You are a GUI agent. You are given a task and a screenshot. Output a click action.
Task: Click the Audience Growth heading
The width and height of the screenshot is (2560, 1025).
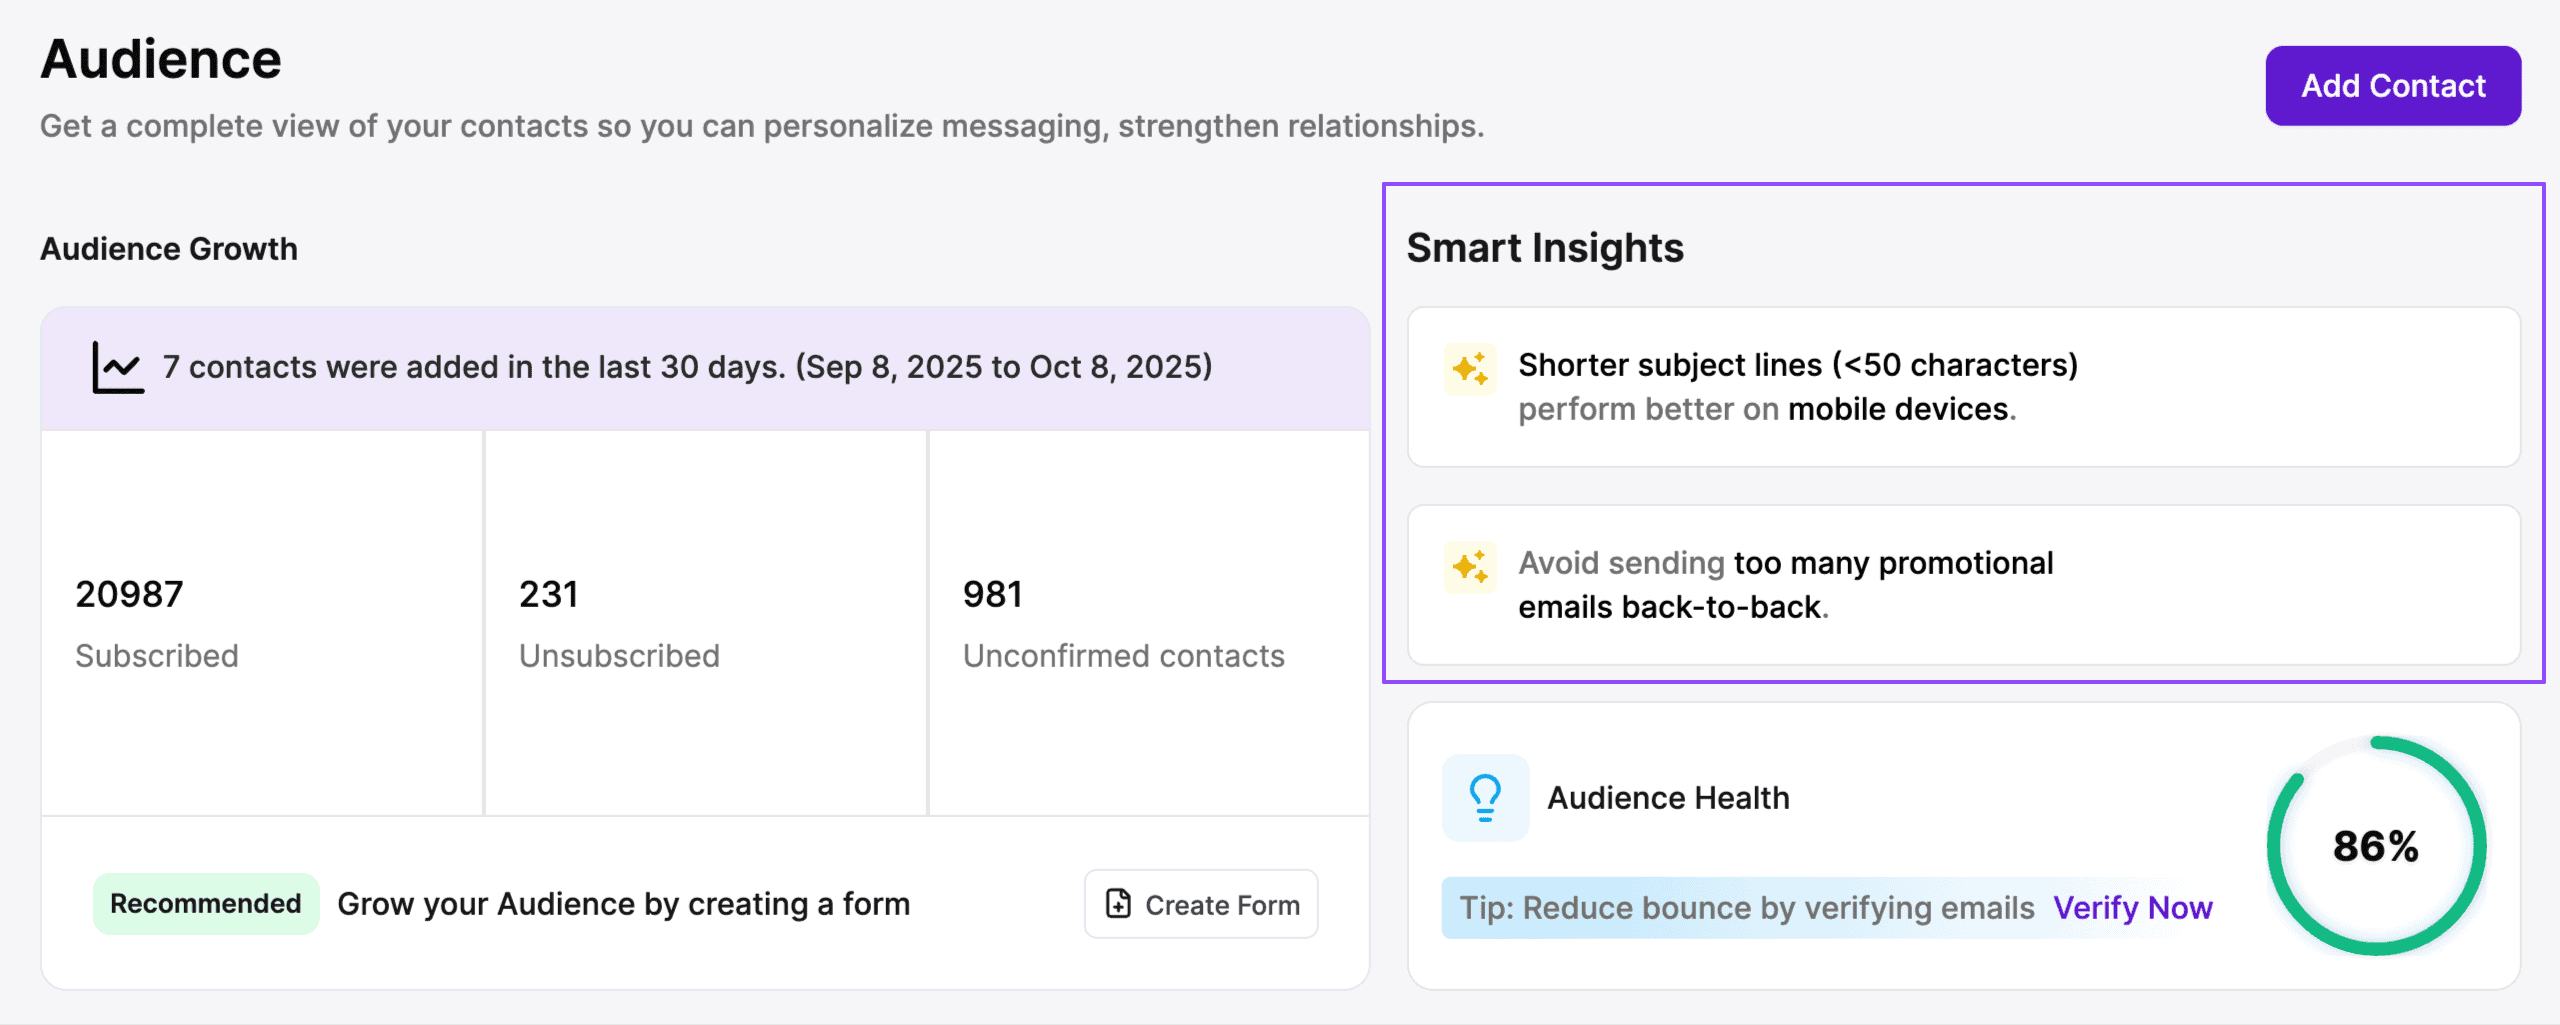tap(169, 249)
